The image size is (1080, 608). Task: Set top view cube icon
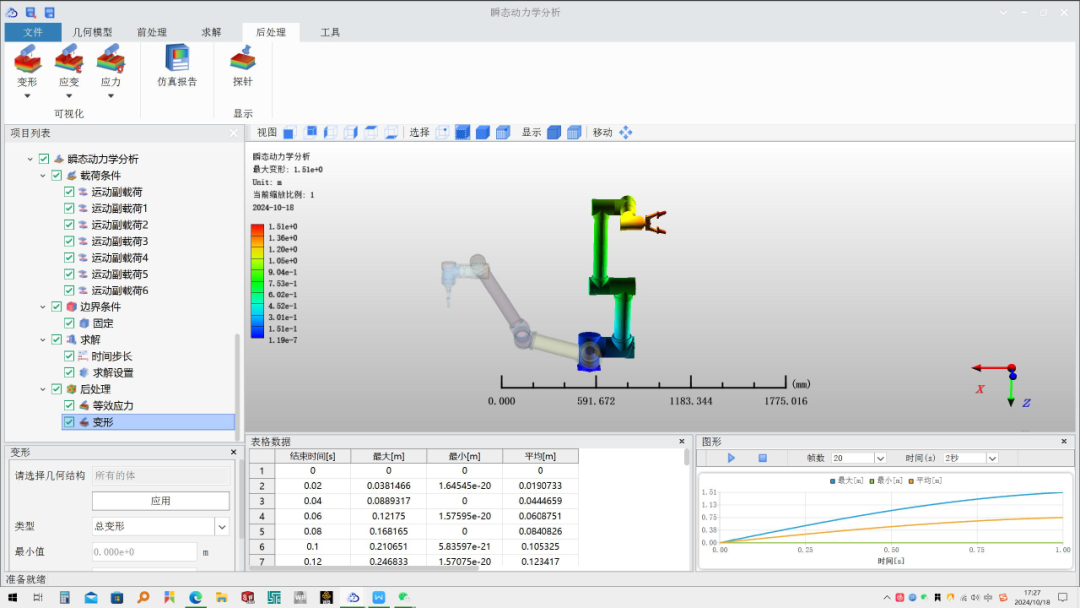(x=371, y=133)
